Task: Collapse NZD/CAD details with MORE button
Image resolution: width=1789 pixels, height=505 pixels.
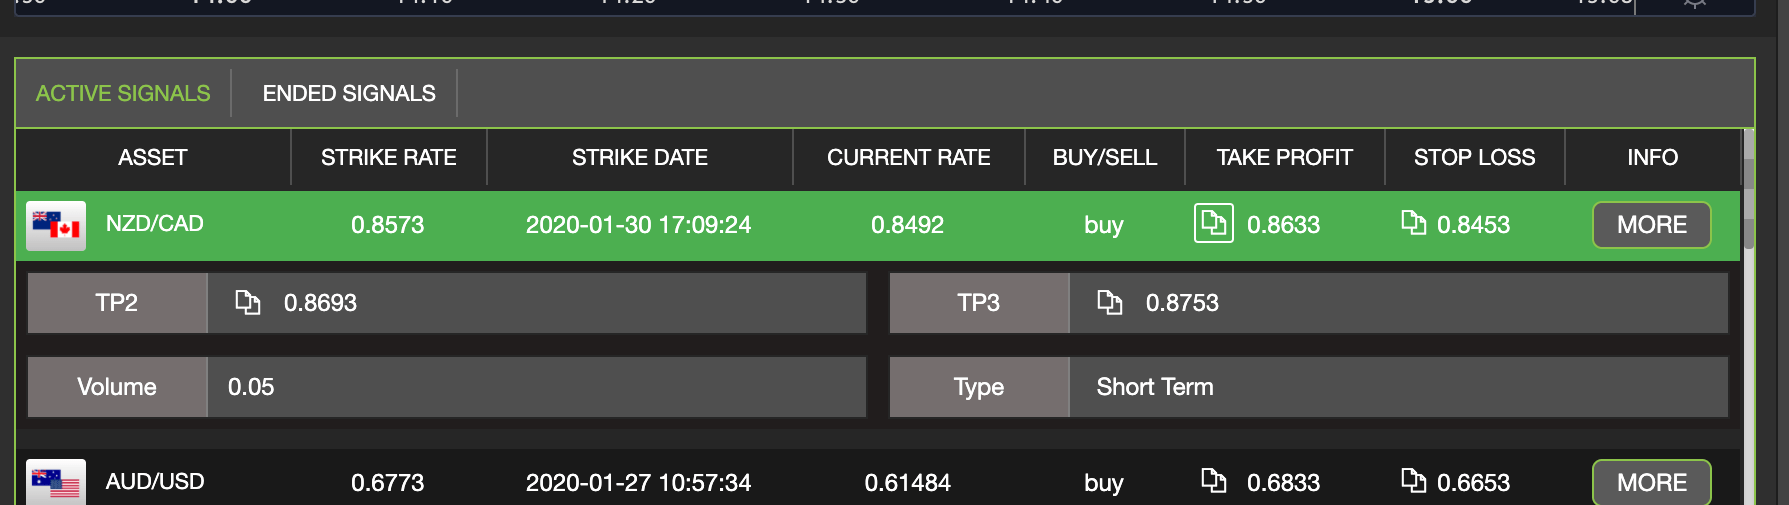Action: click(x=1651, y=225)
